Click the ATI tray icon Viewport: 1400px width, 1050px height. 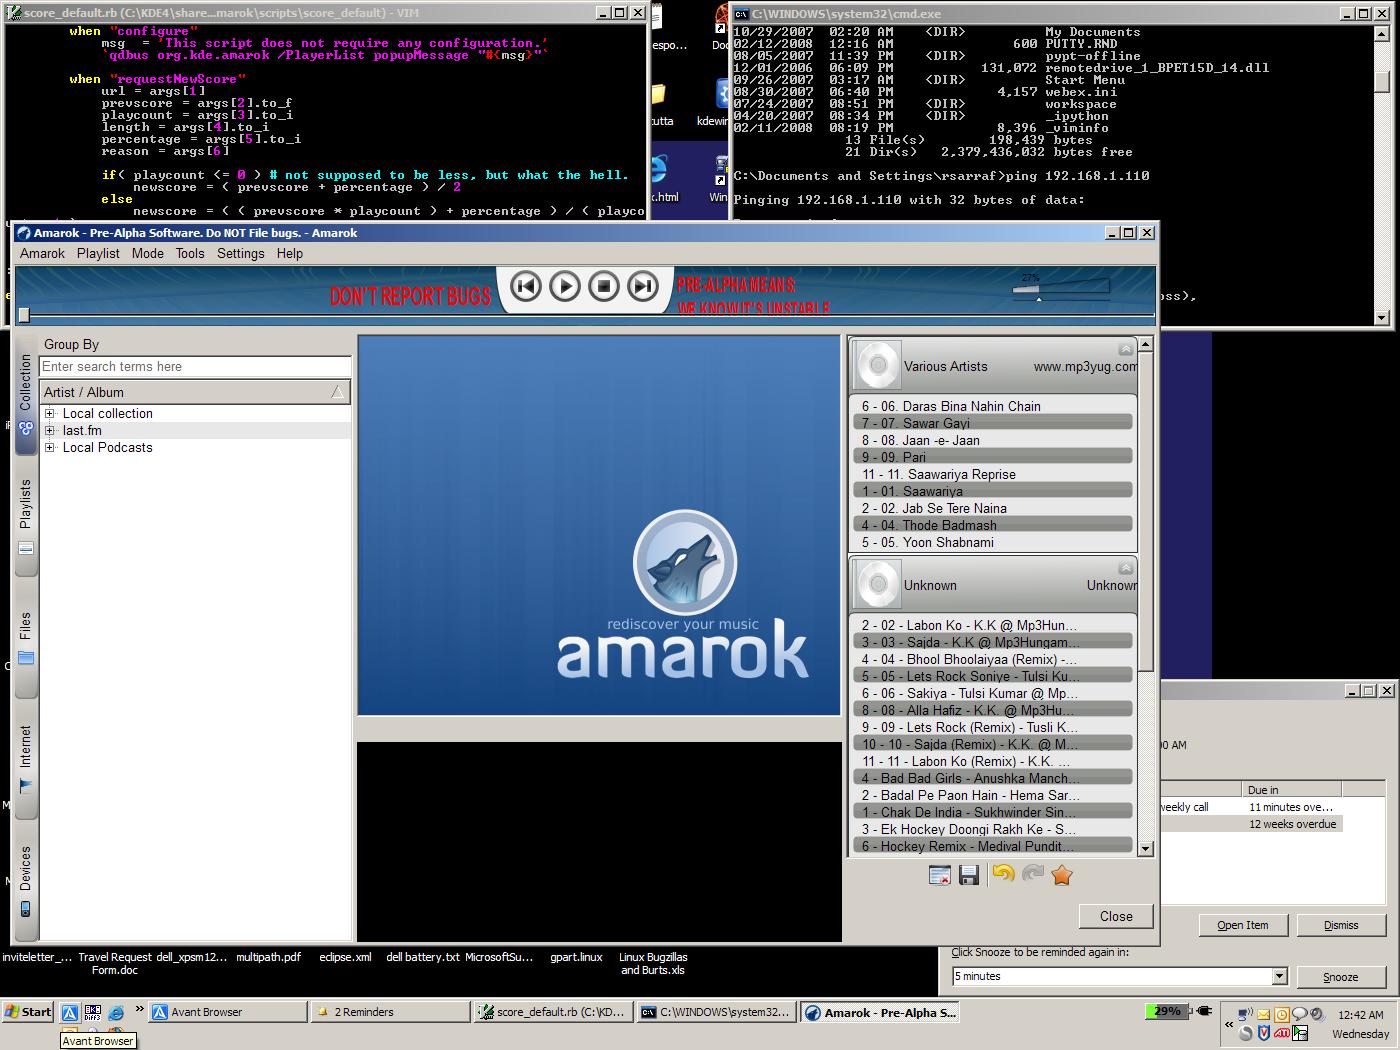1281,1033
